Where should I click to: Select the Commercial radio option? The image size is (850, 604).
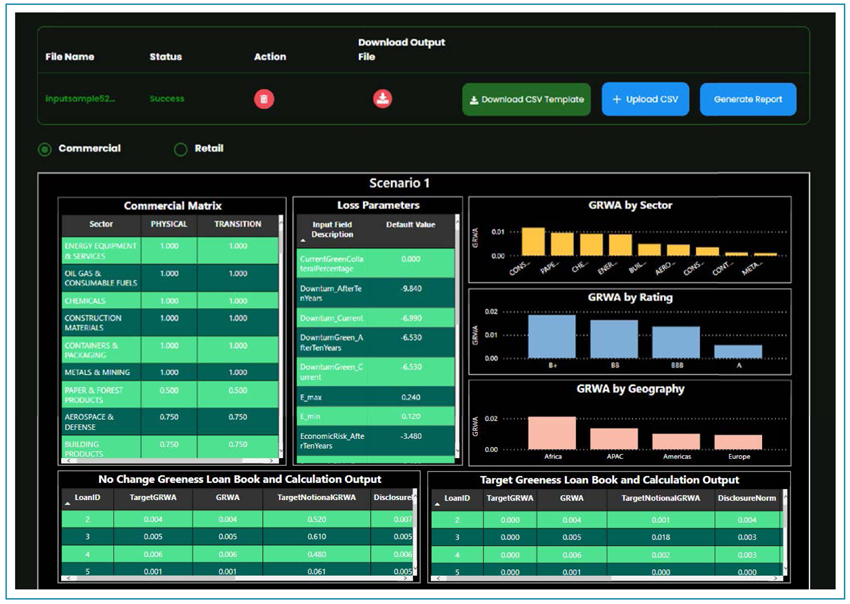[x=45, y=149]
